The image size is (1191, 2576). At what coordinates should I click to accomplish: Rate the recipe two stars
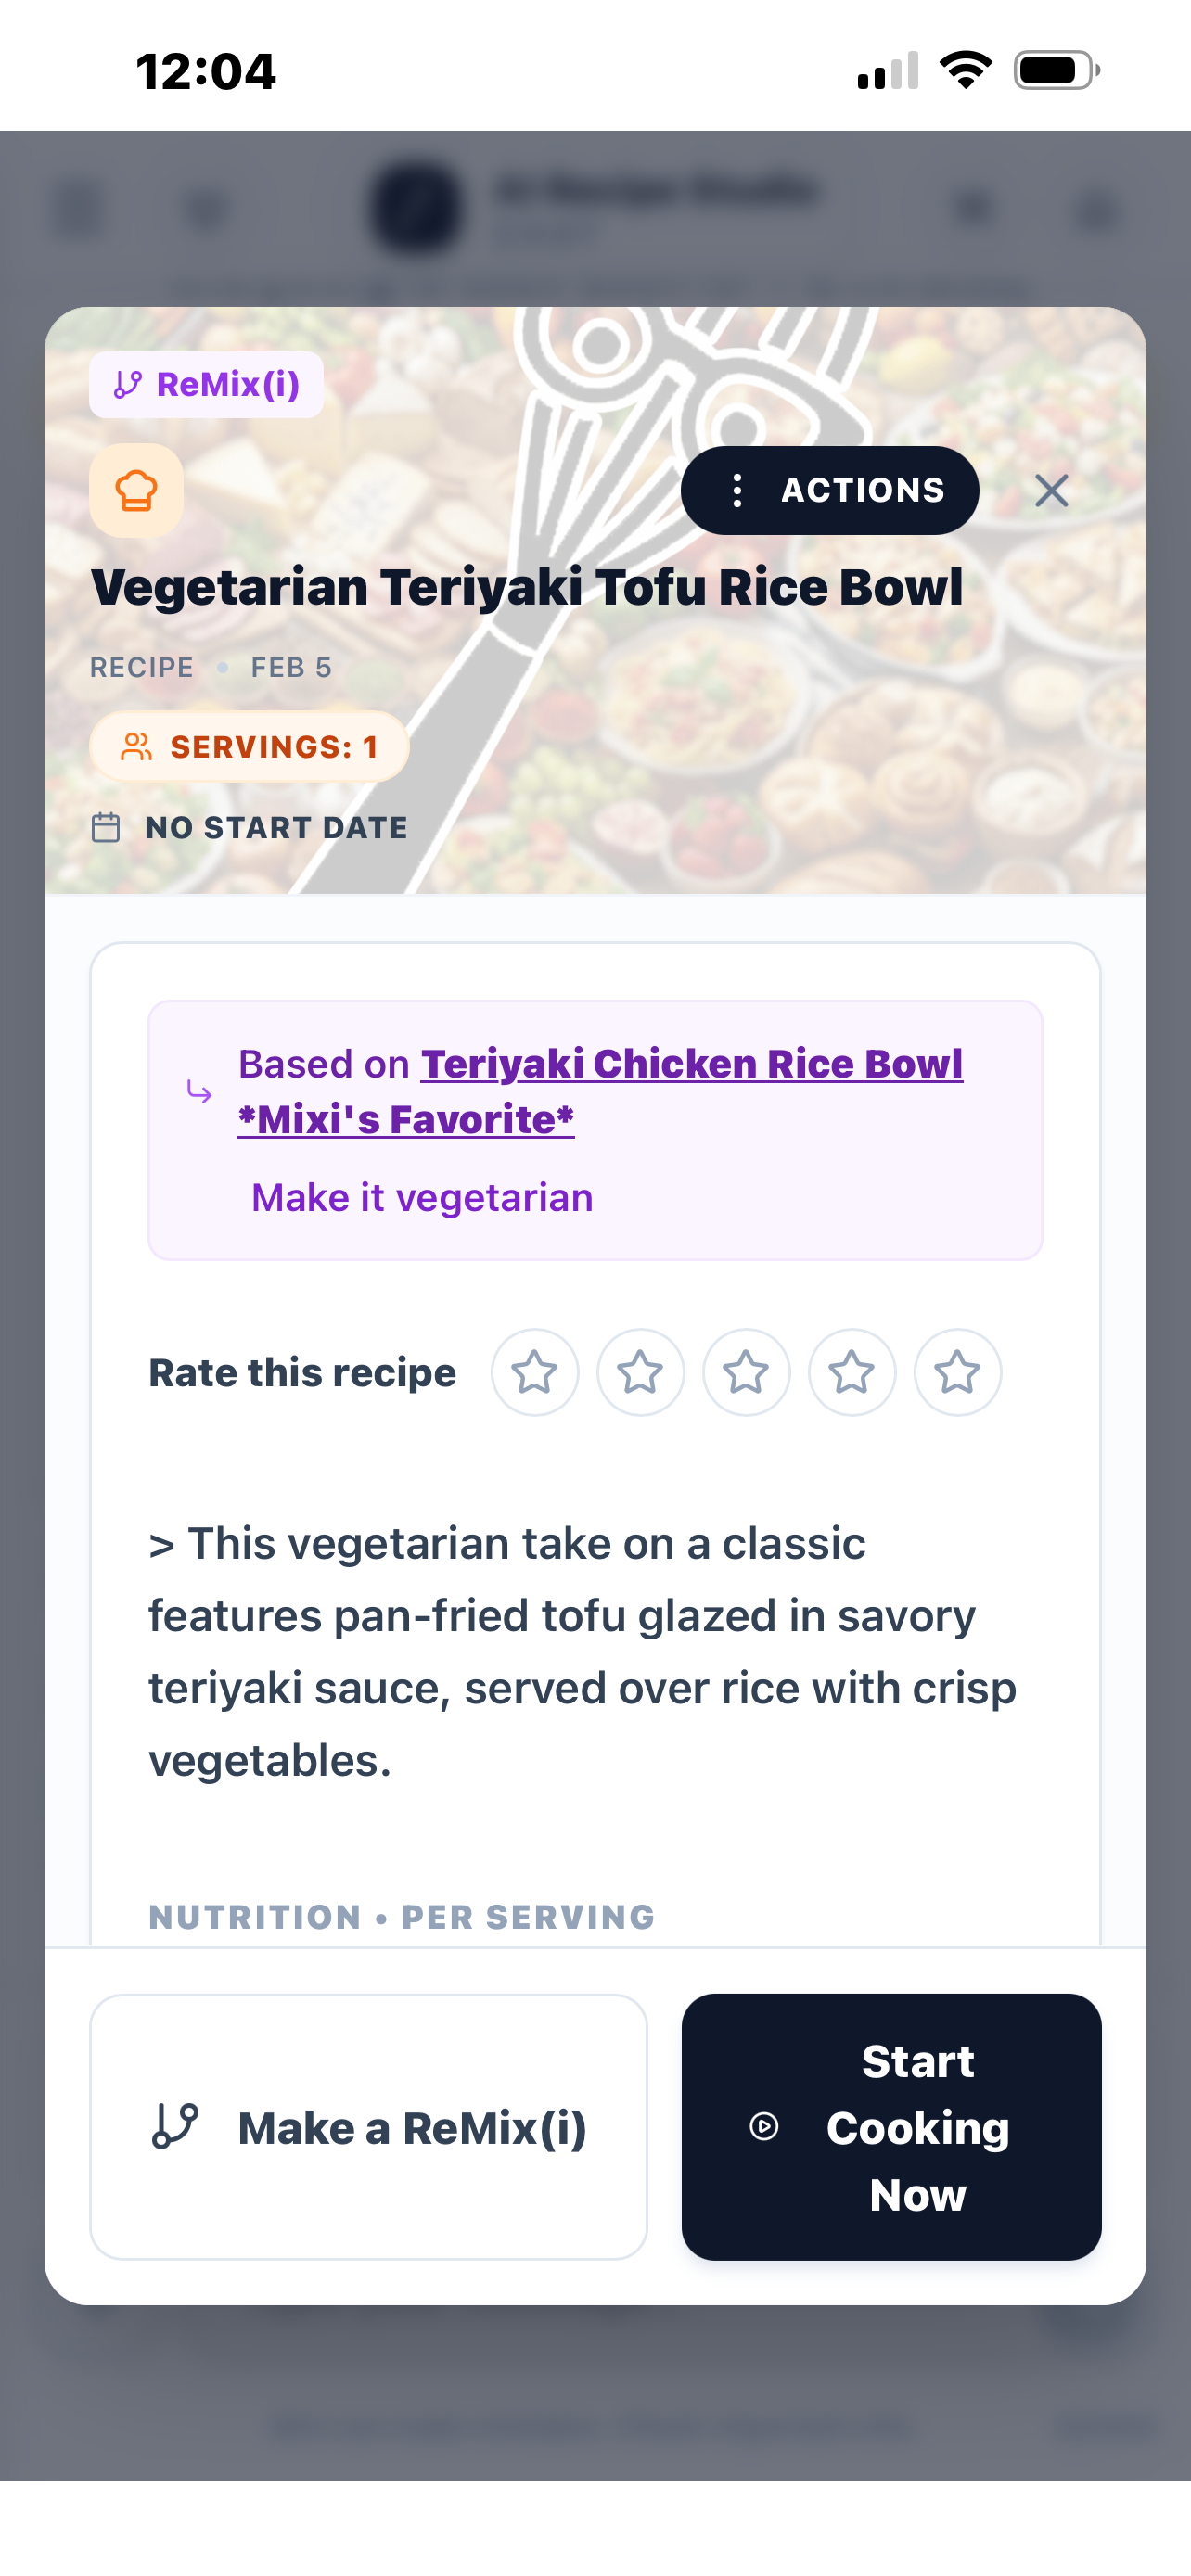tap(640, 1372)
